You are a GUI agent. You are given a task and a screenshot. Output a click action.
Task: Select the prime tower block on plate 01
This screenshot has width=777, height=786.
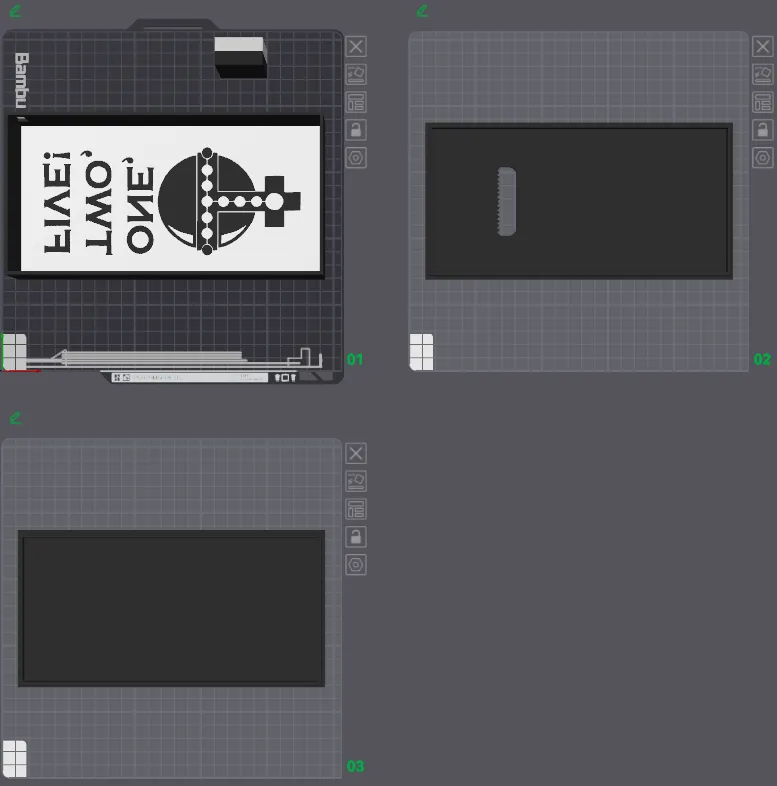[x=241, y=57]
